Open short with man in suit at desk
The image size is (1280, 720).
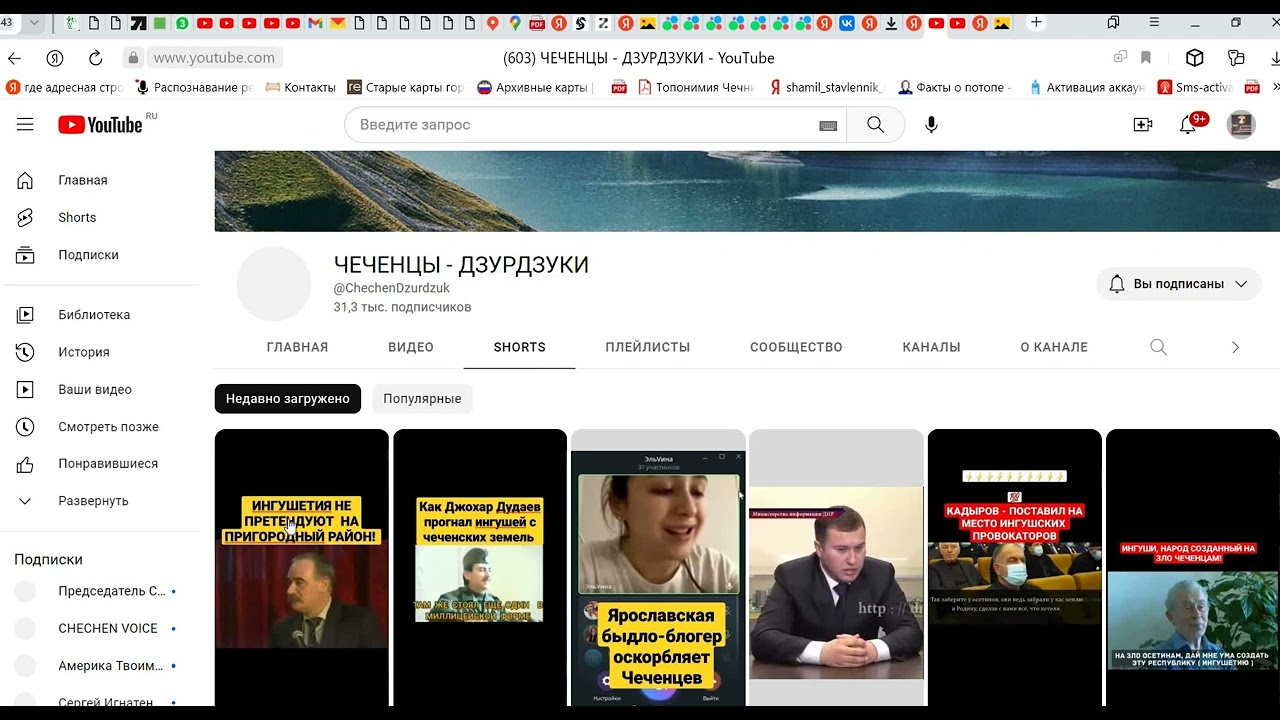pos(836,567)
